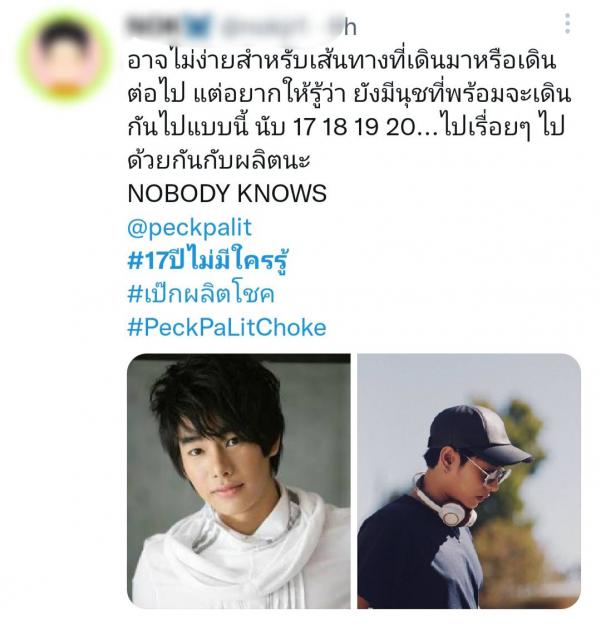Click the white scarf in the left photo
The height and width of the screenshot is (628, 600).
click(x=240, y=549)
